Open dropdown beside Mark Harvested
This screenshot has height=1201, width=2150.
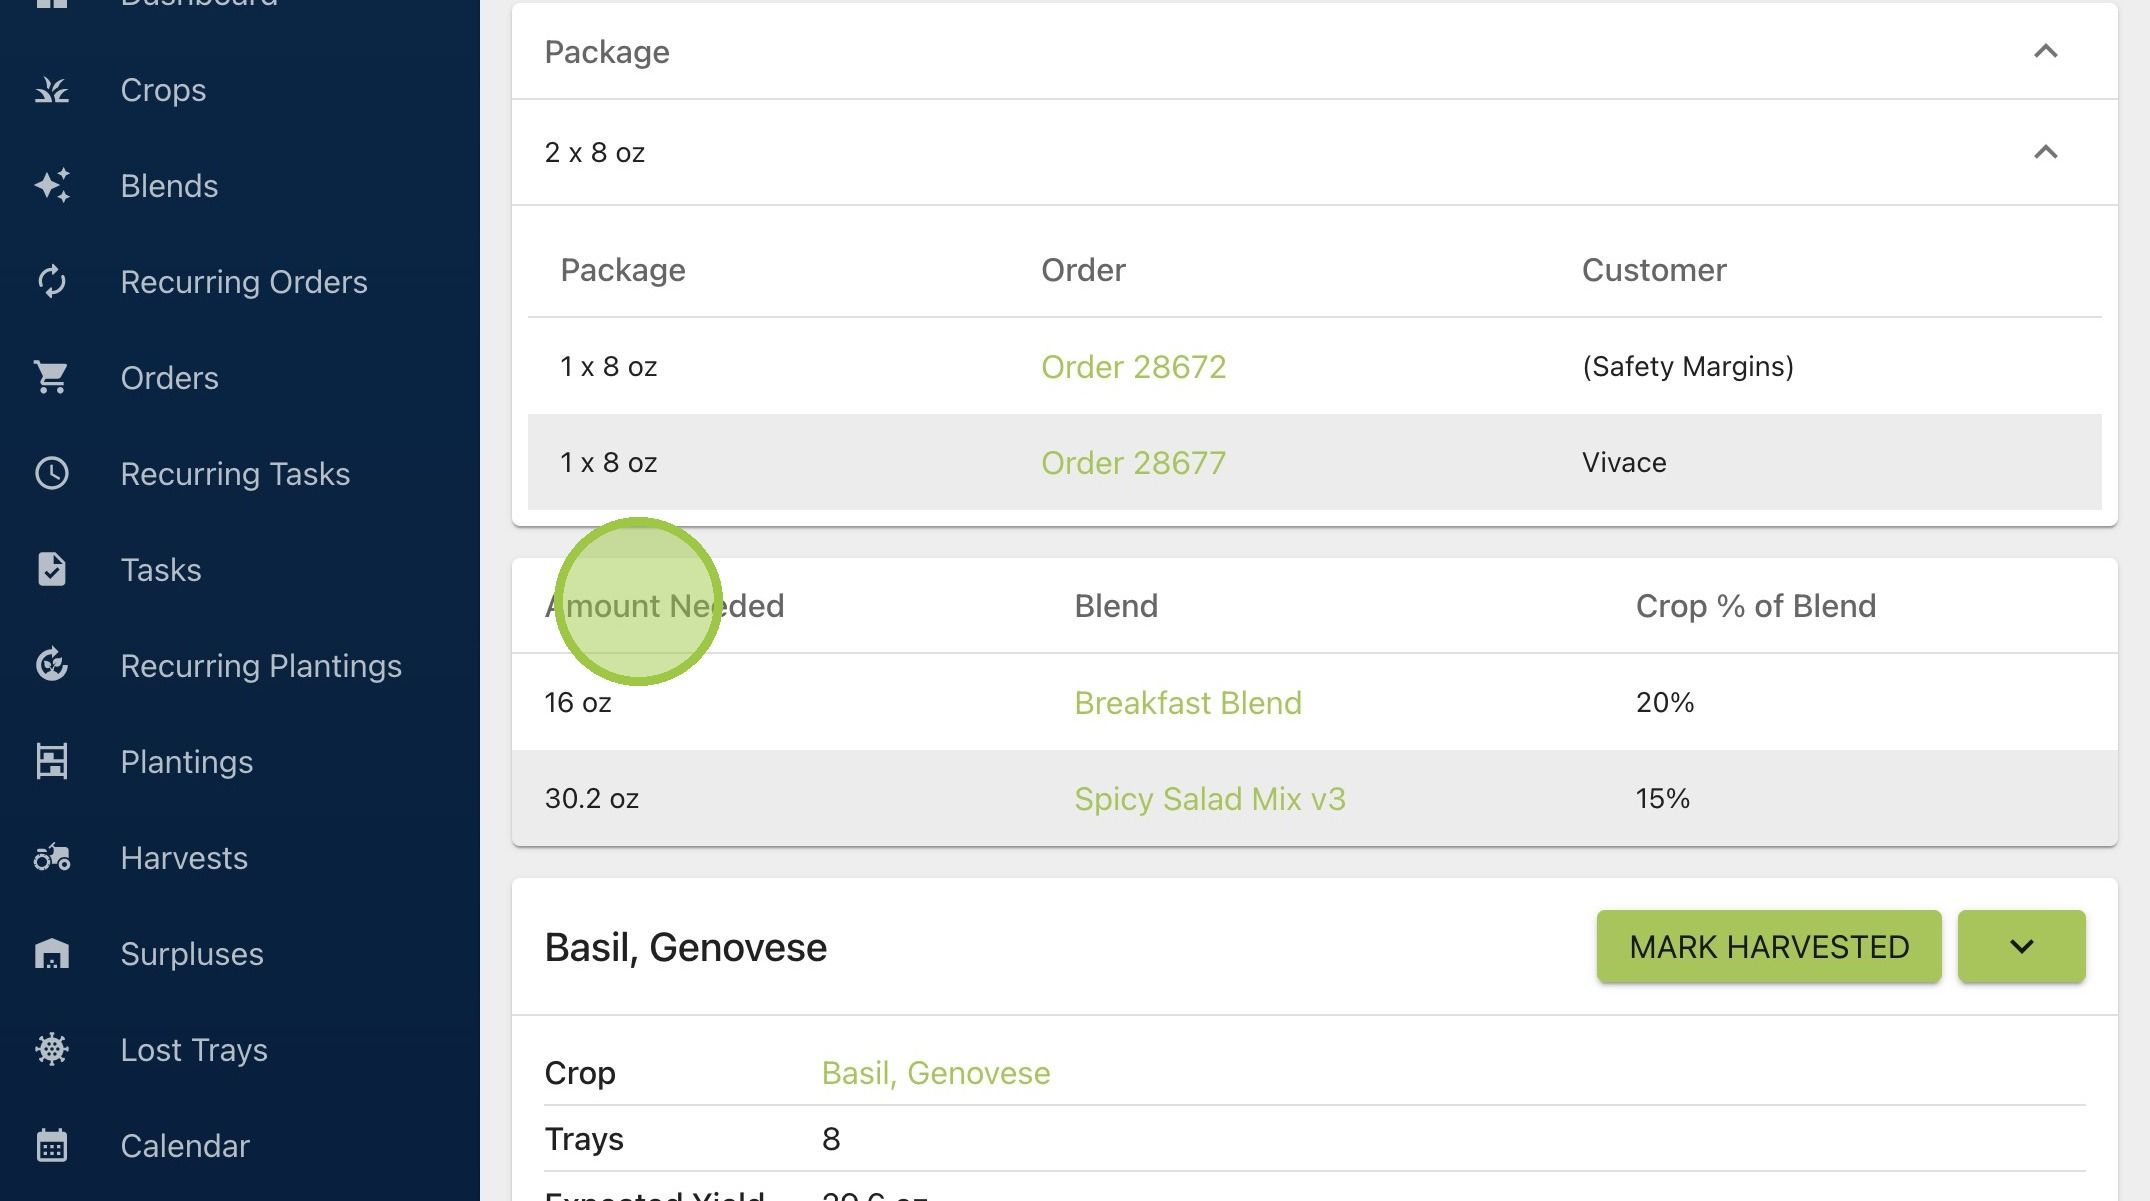(2021, 946)
